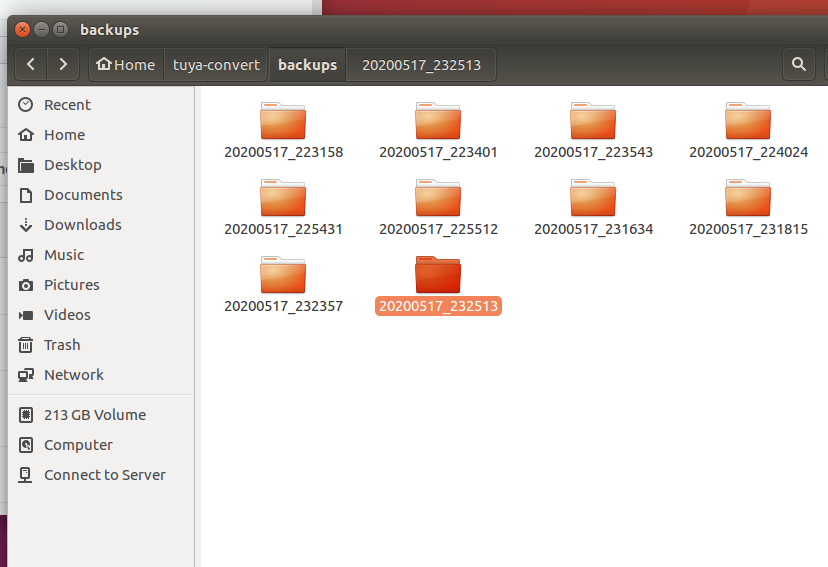This screenshot has height=567, width=828.
Task: Click the Downloads arrow icon
Action: pyautogui.click(x=25, y=225)
